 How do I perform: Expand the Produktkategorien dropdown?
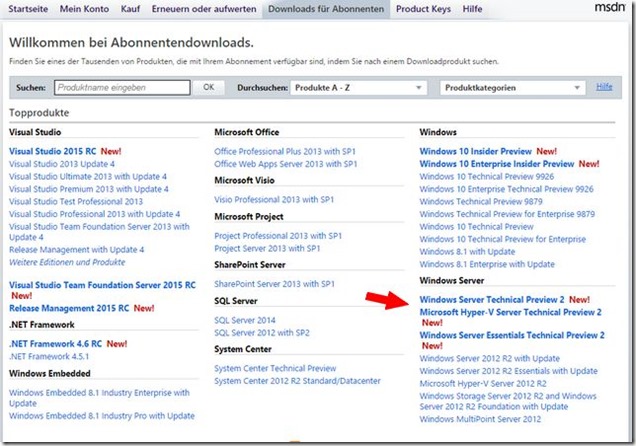click(513, 88)
